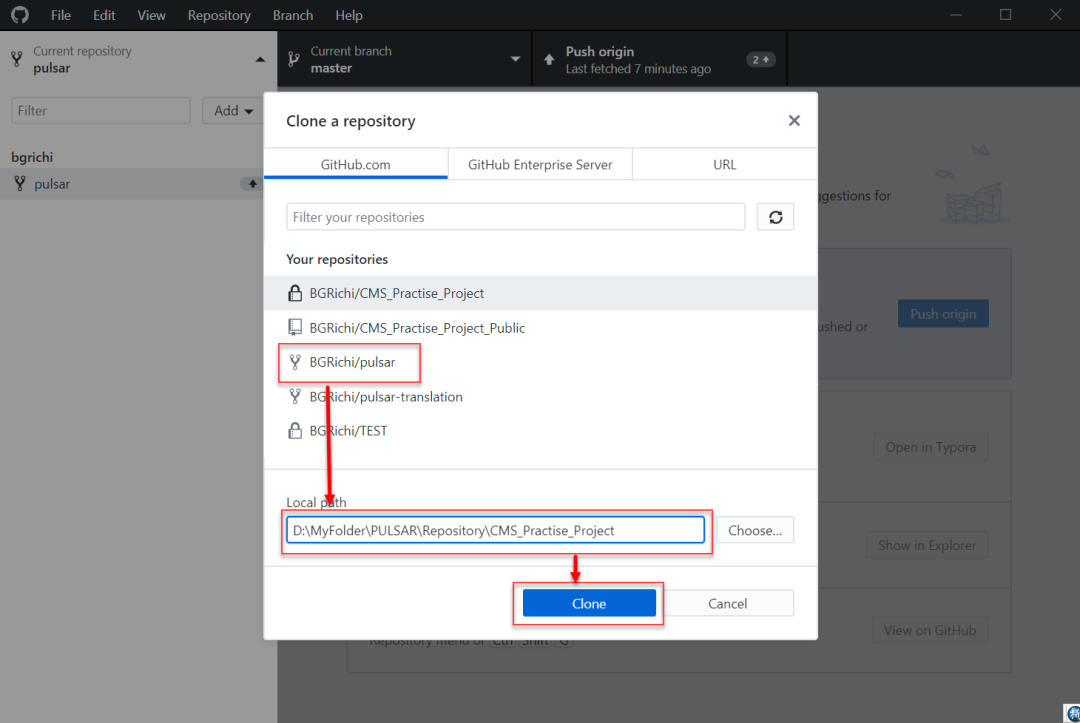Viewport: 1080px width, 723px height.
Task: Switch to the URL tab
Action: (725, 164)
